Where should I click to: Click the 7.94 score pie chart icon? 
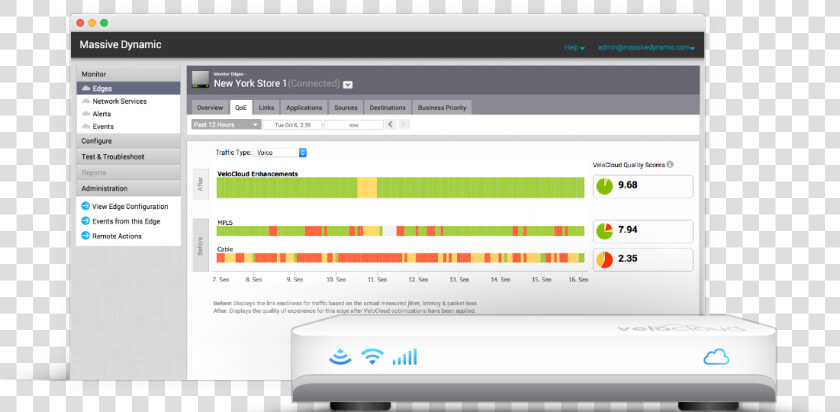604,231
